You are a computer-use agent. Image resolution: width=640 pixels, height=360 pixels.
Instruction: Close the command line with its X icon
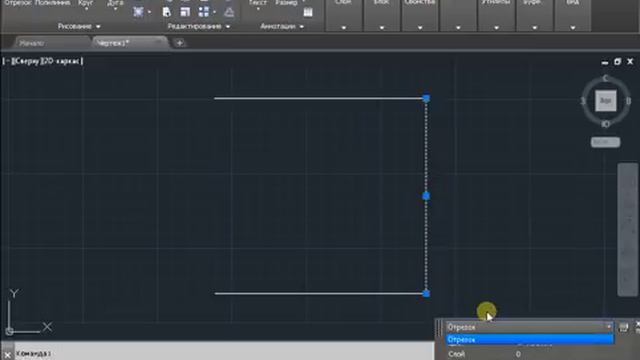pyautogui.click(x=7, y=355)
